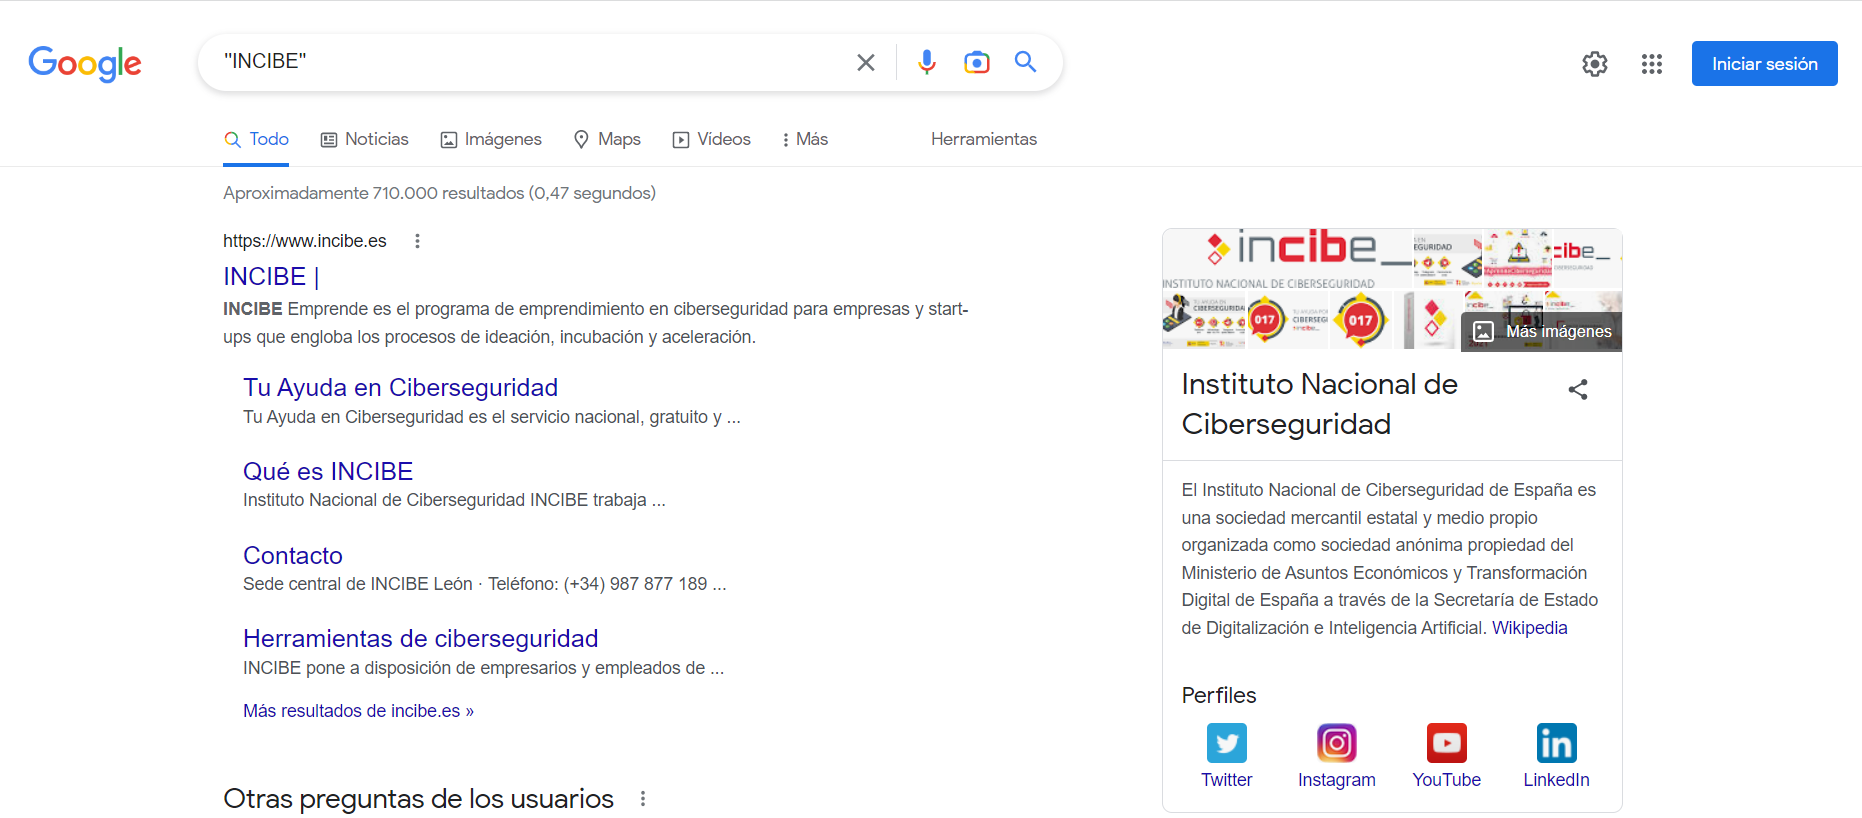1862x818 pixels.
Task: Share the Instituto Nacional de Ciberseguridad panel
Action: pos(1578,389)
